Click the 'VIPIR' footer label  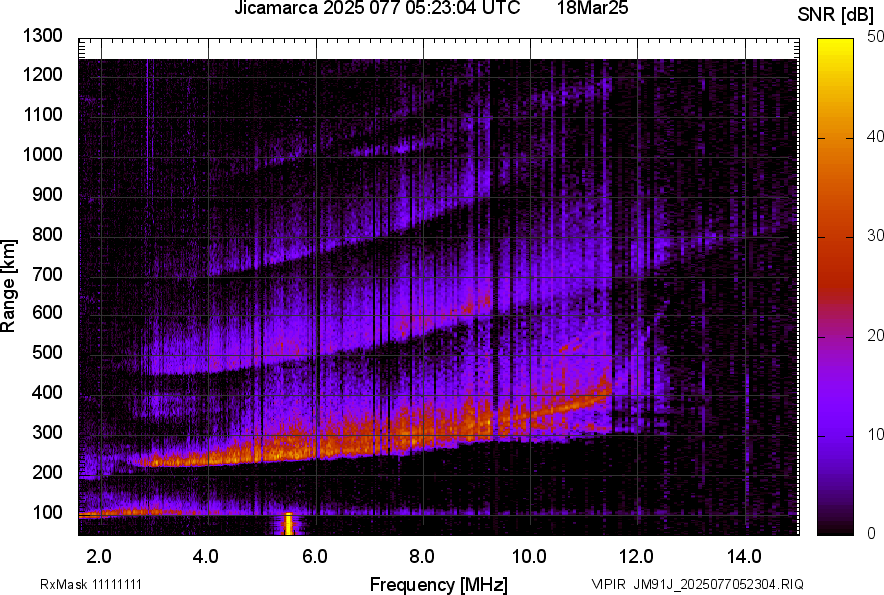(x=608, y=585)
